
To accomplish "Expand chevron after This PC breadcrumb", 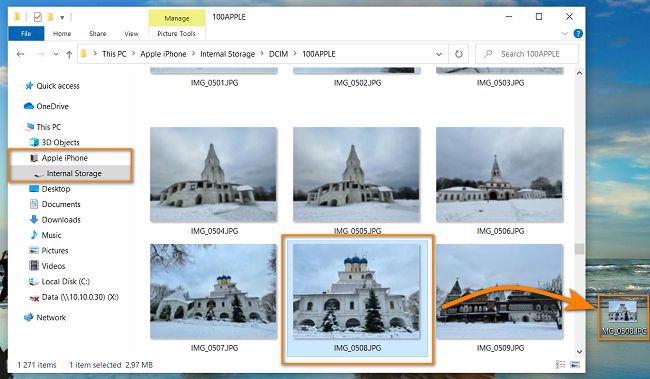I will (133, 54).
